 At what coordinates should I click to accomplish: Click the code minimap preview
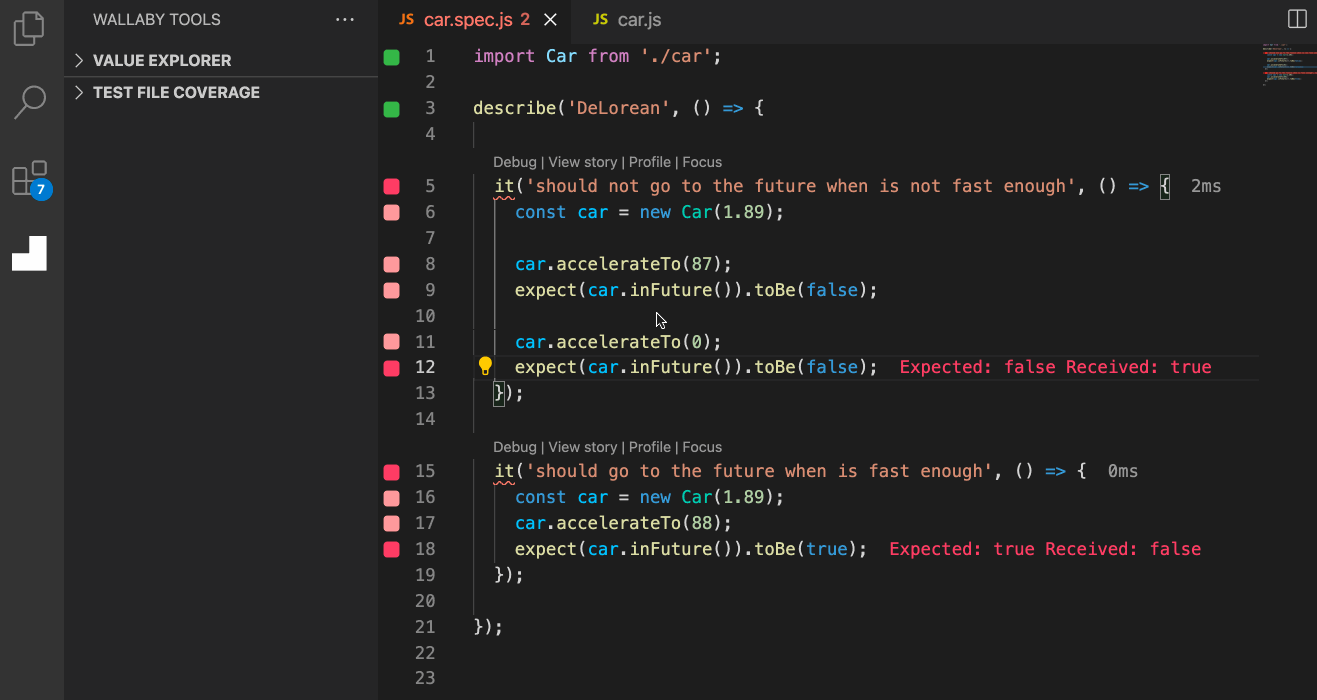coord(1286,65)
